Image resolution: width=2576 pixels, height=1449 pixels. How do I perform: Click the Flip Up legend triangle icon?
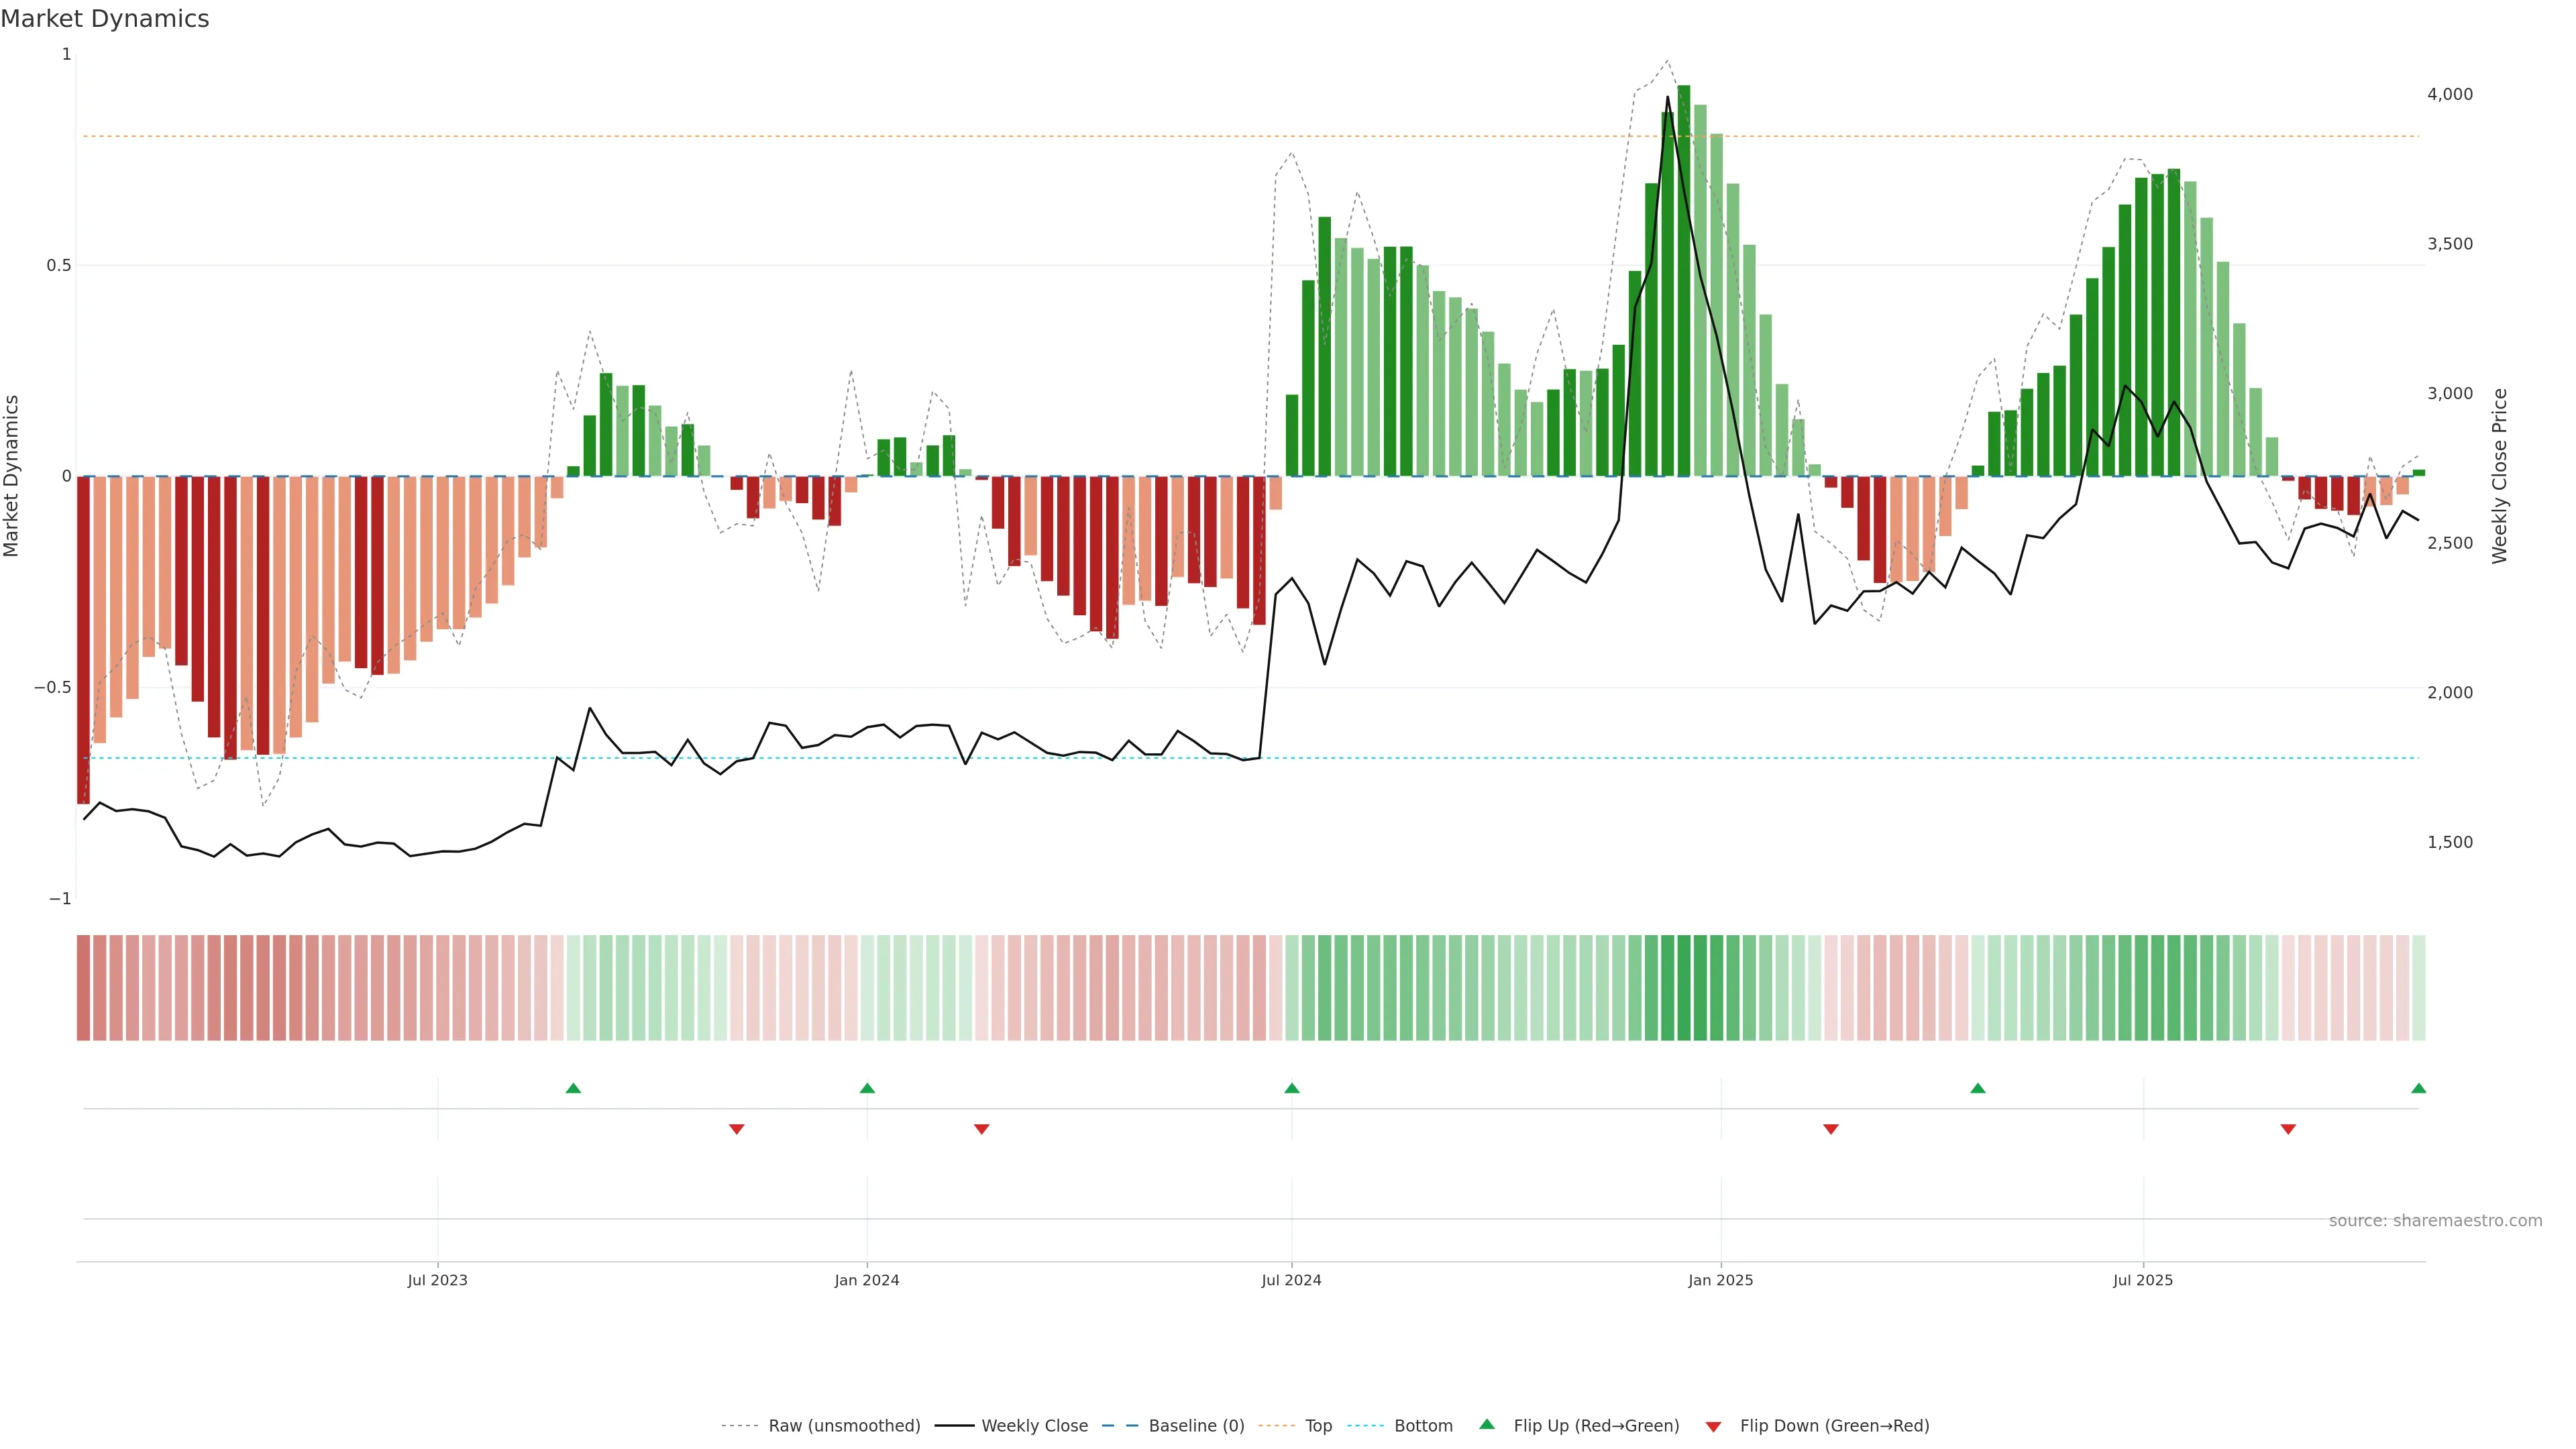tap(1486, 1424)
